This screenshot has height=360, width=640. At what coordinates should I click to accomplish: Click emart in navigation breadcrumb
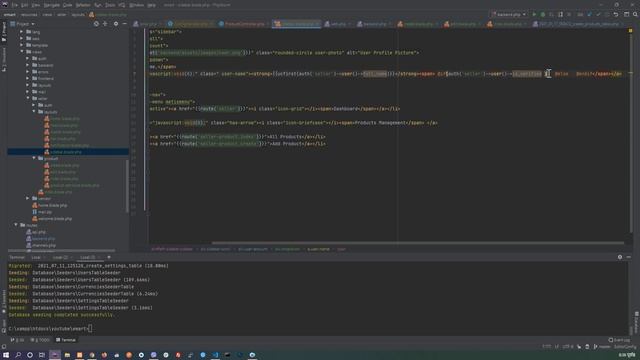tap(9, 15)
